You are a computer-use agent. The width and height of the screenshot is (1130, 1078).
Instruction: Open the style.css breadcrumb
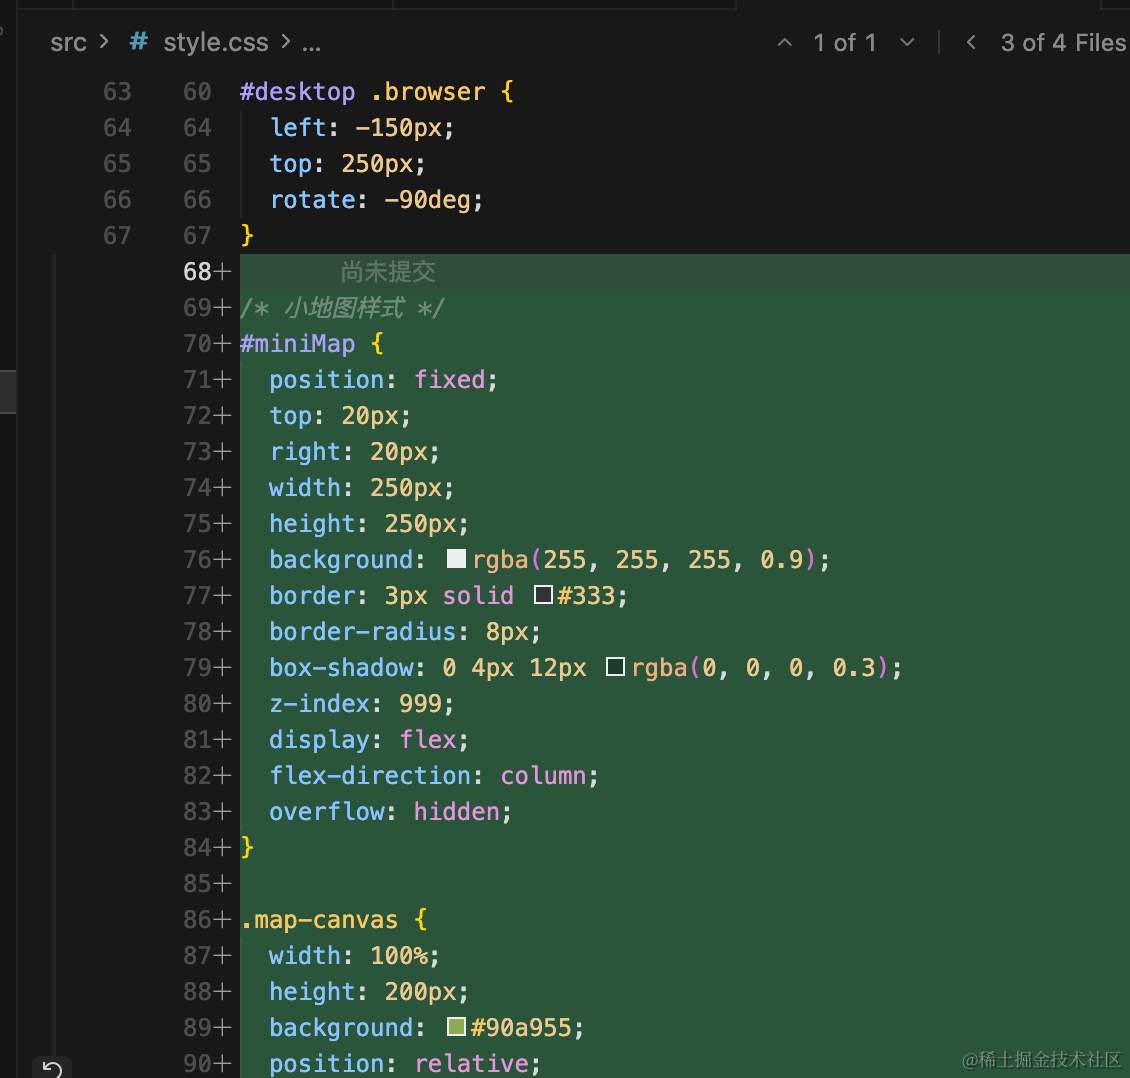coord(216,43)
